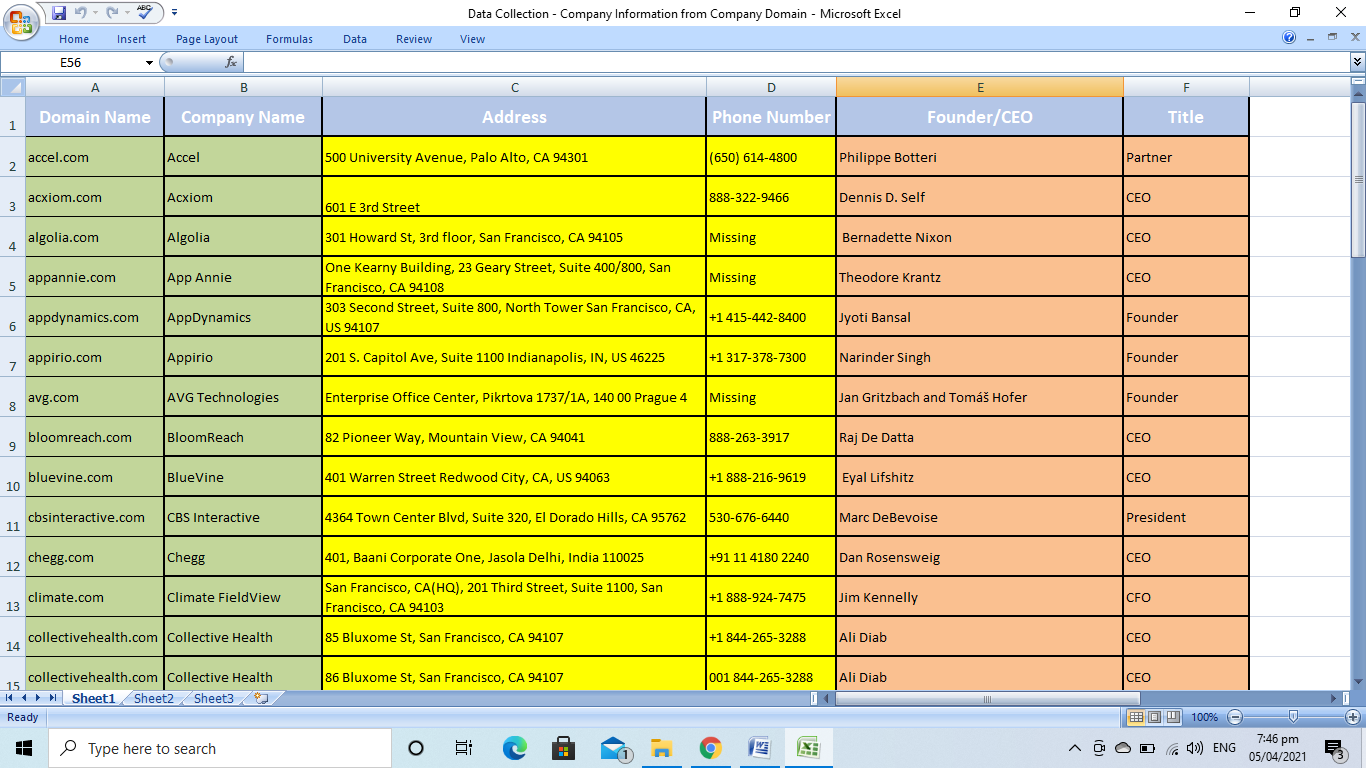Open the Redo history dropdown arrow
The height and width of the screenshot is (768, 1366).
tap(127, 13)
